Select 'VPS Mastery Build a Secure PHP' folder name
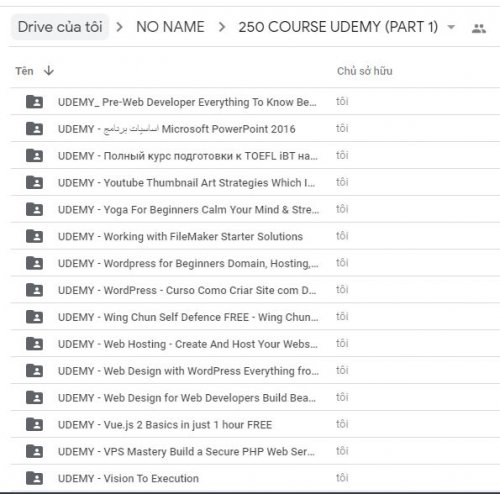Image resolution: width=500 pixels, height=494 pixels. click(x=186, y=452)
